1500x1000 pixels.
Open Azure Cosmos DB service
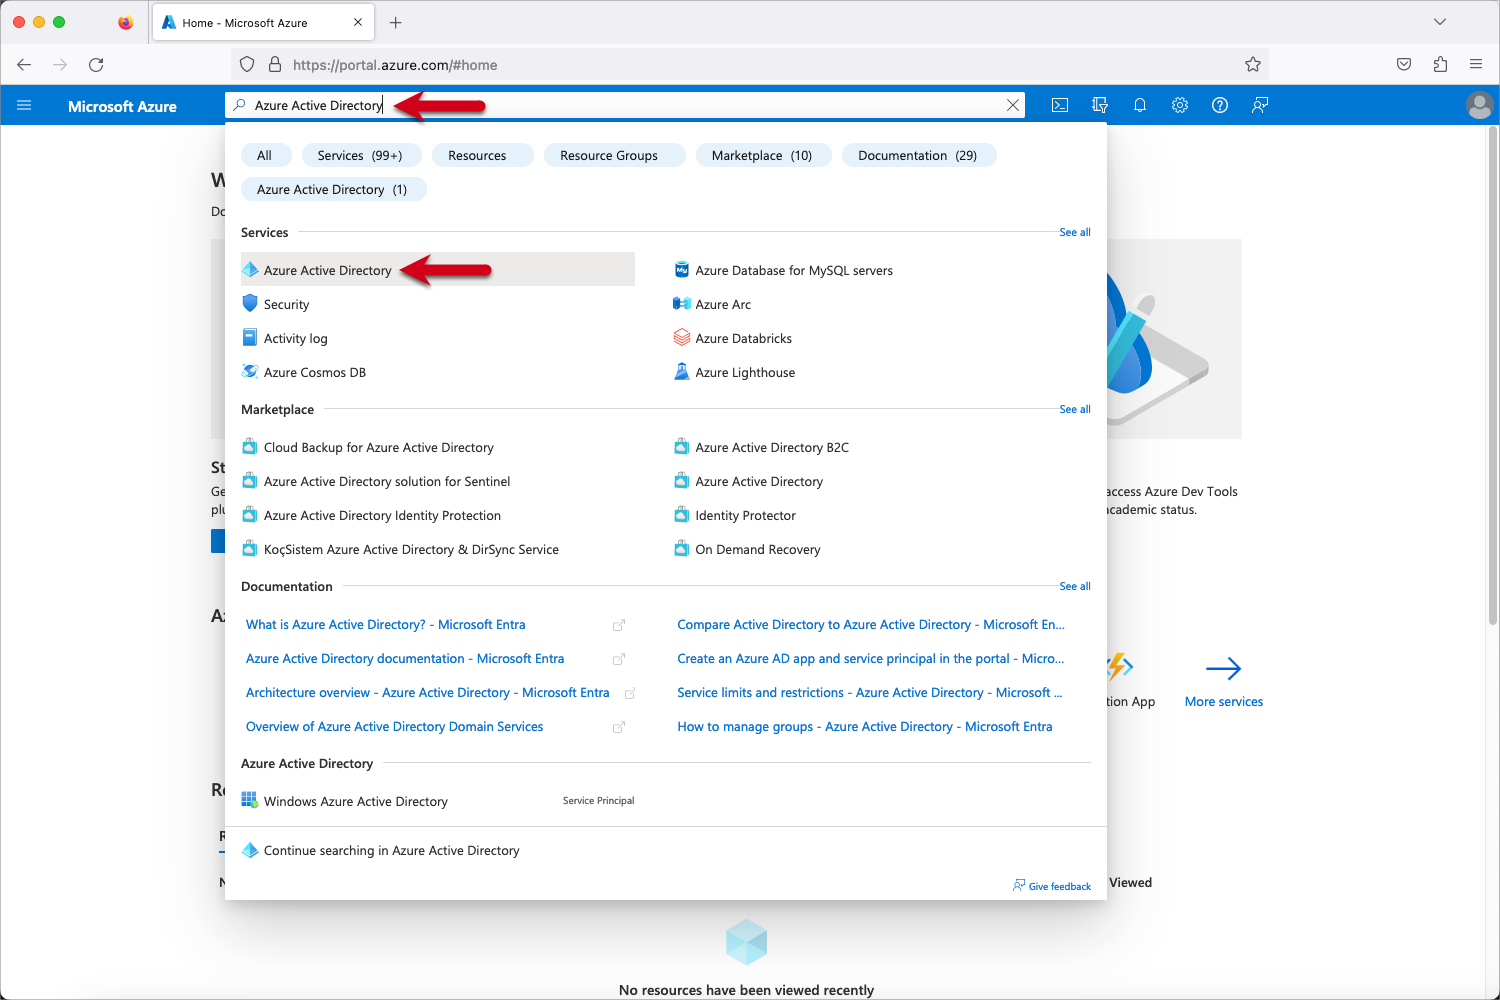[315, 371]
